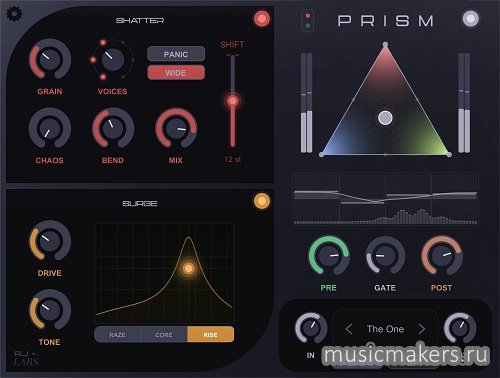Click the DRIVE knob

click(50, 241)
